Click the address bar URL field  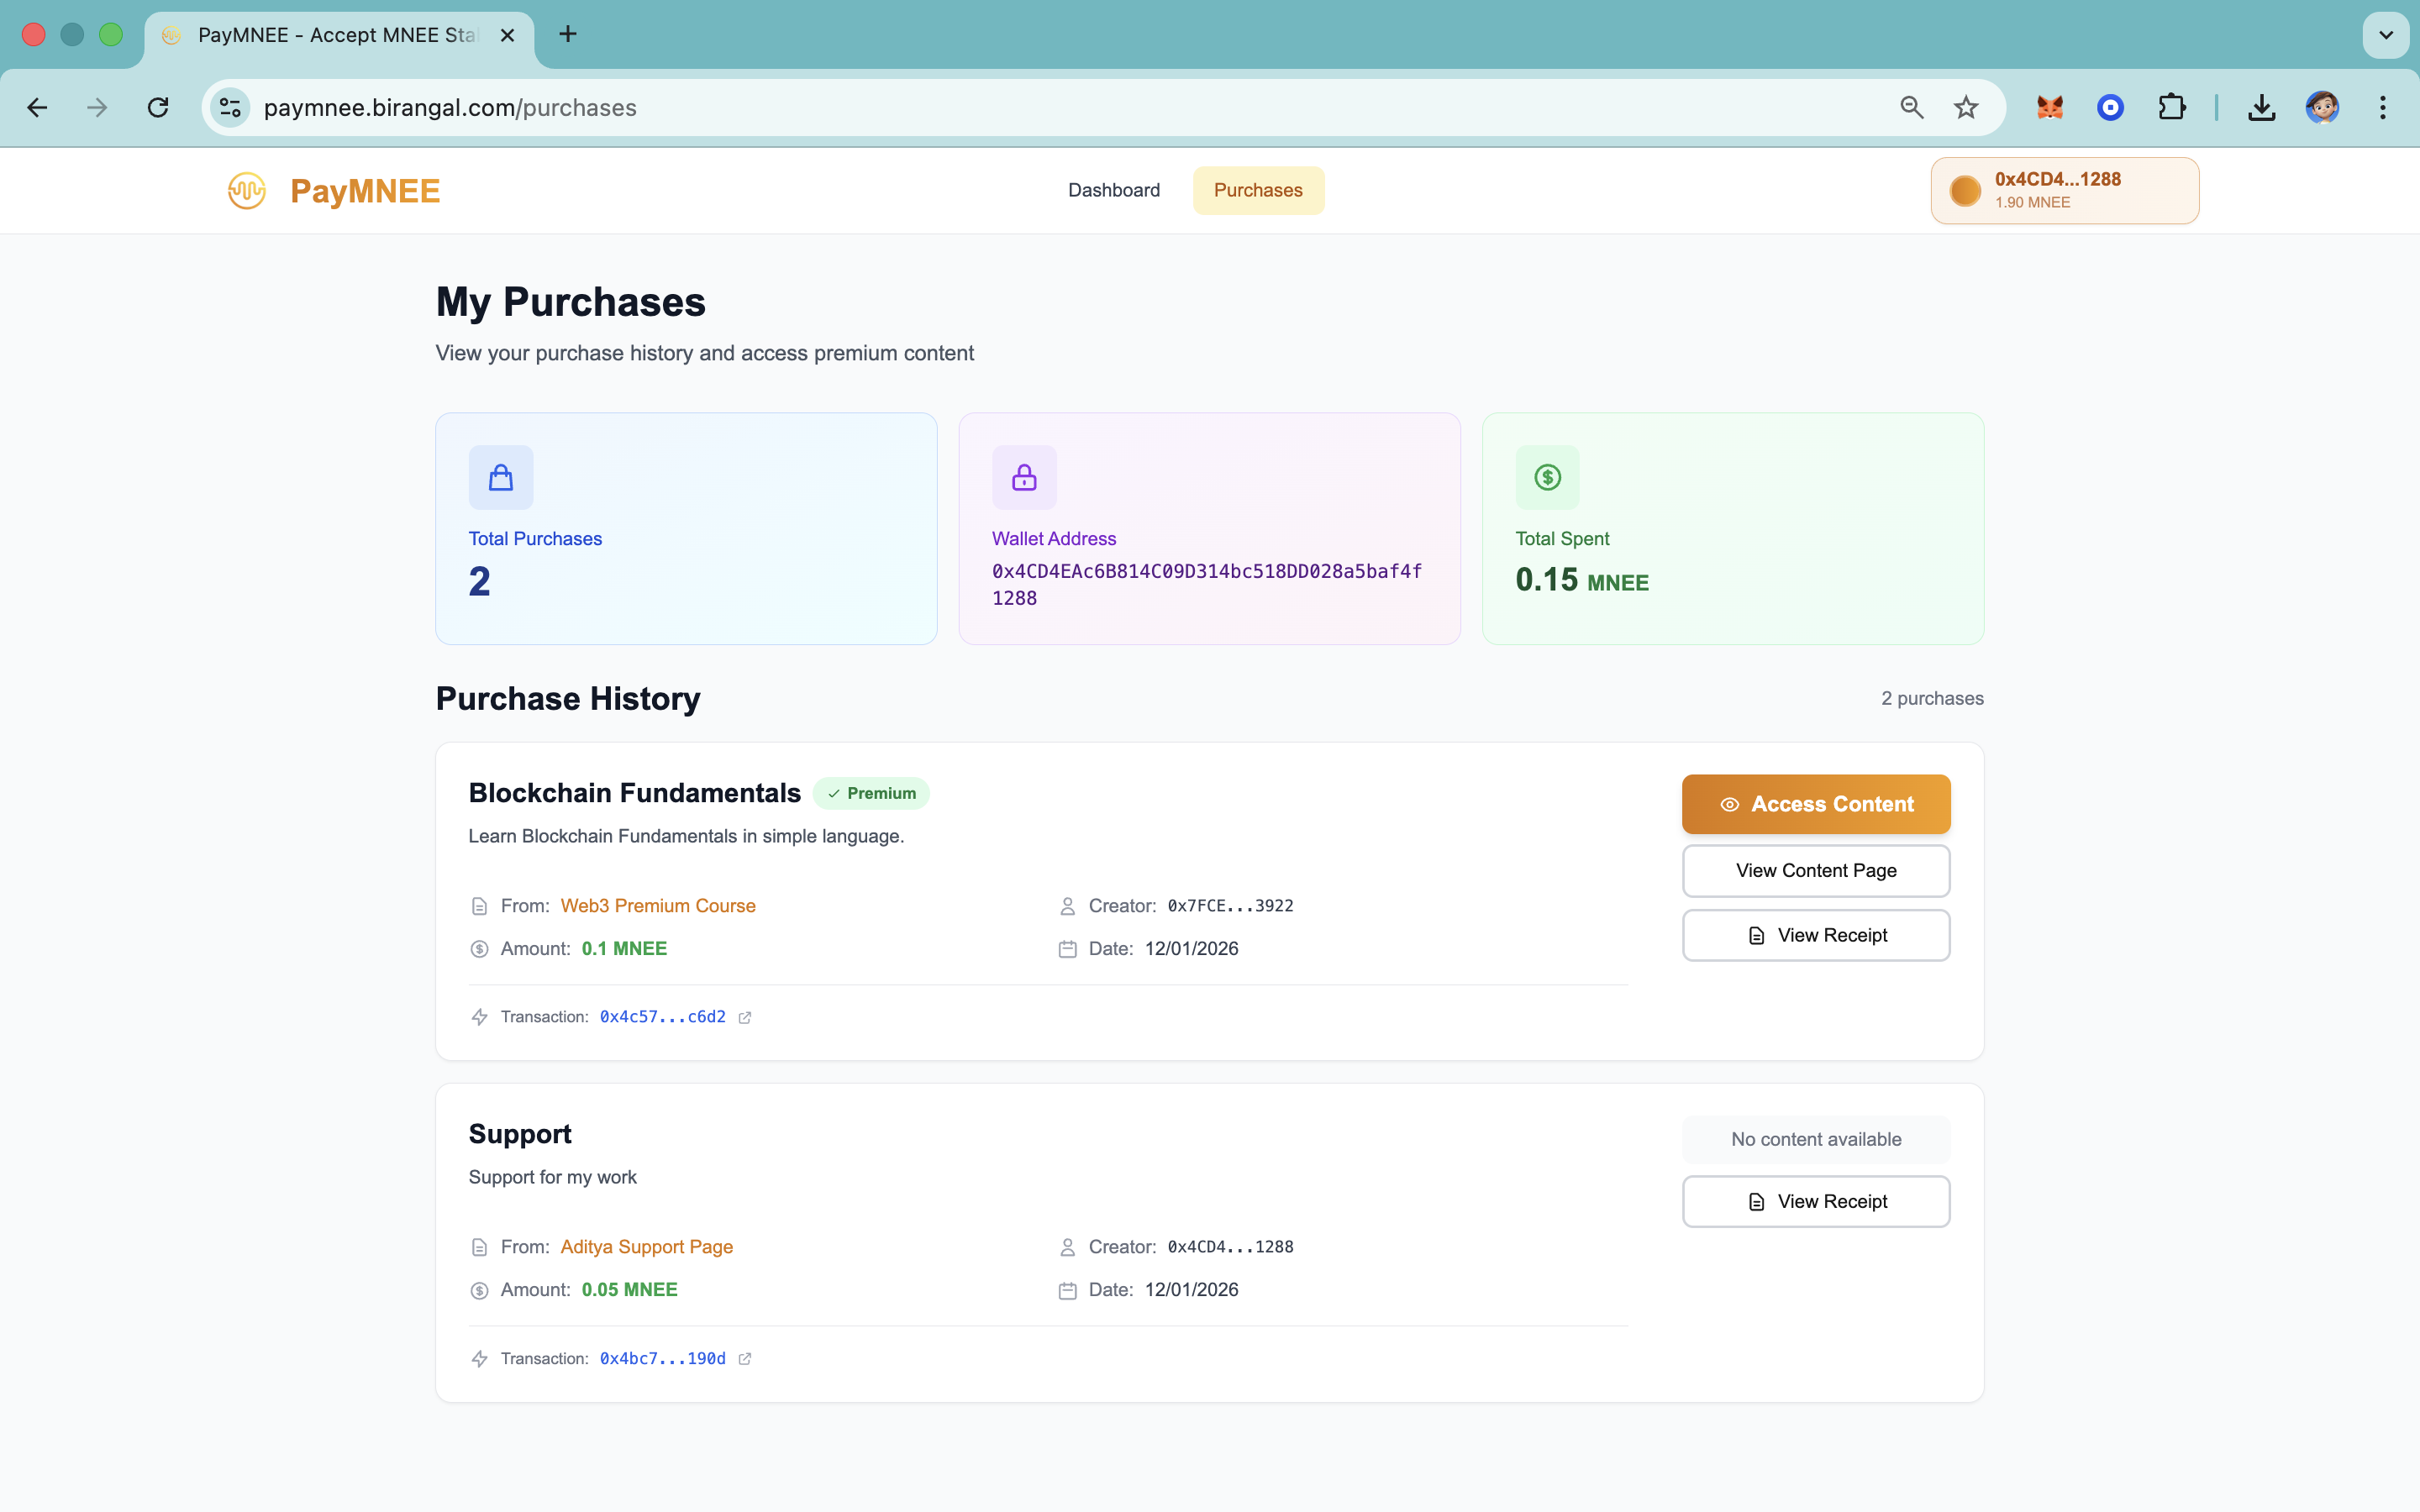coord(1000,107)
